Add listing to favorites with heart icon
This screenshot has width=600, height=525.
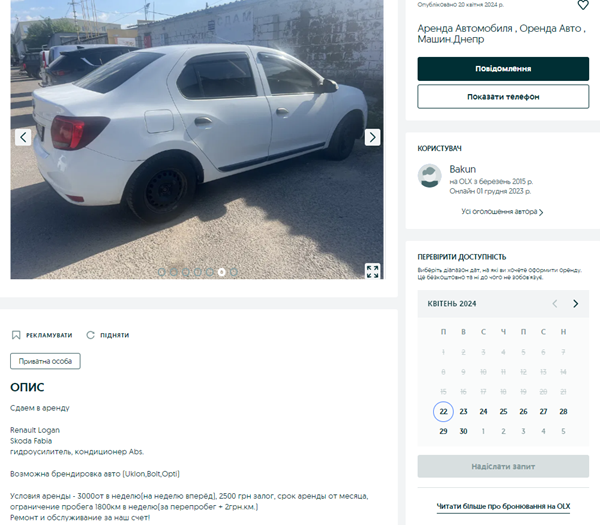583,5
